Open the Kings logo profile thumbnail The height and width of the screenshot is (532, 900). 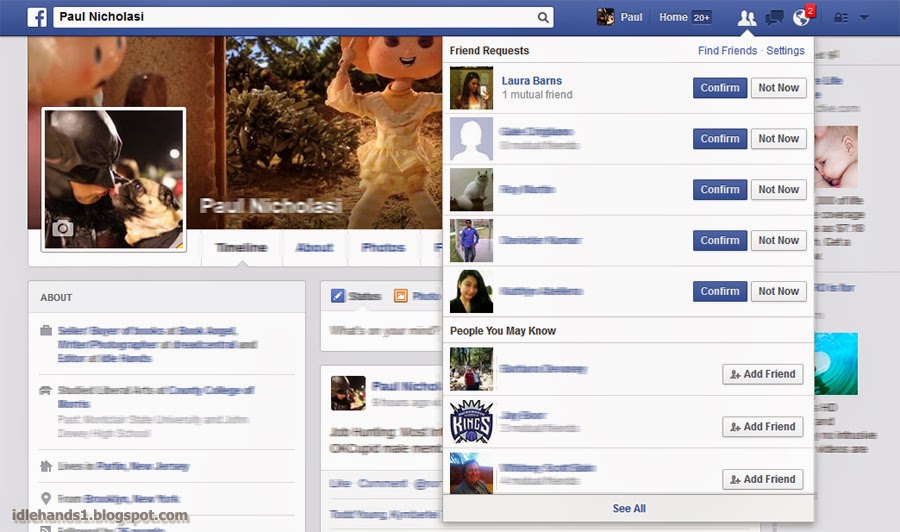[x=471, y=422]
